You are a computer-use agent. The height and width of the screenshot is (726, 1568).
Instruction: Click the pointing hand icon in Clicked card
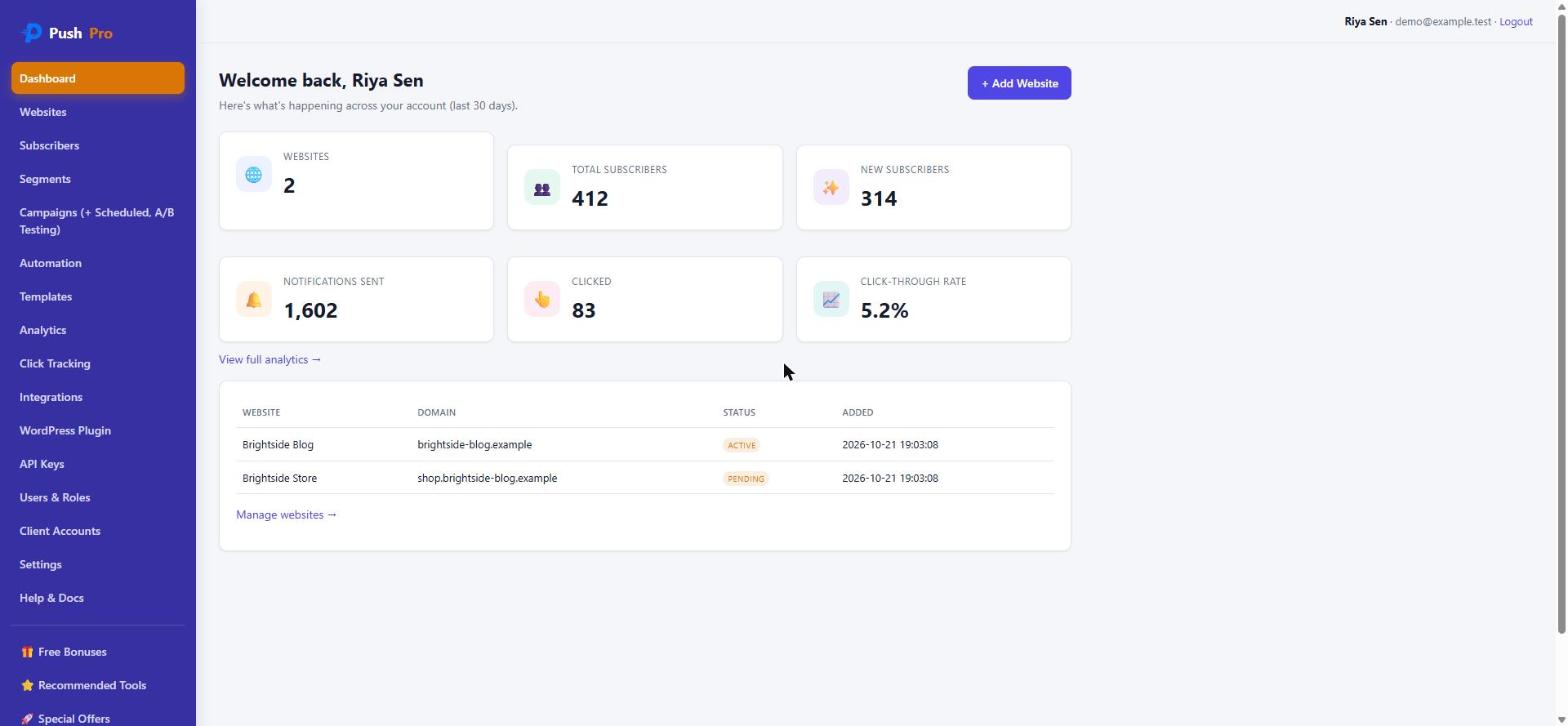(x=542, y=300)
